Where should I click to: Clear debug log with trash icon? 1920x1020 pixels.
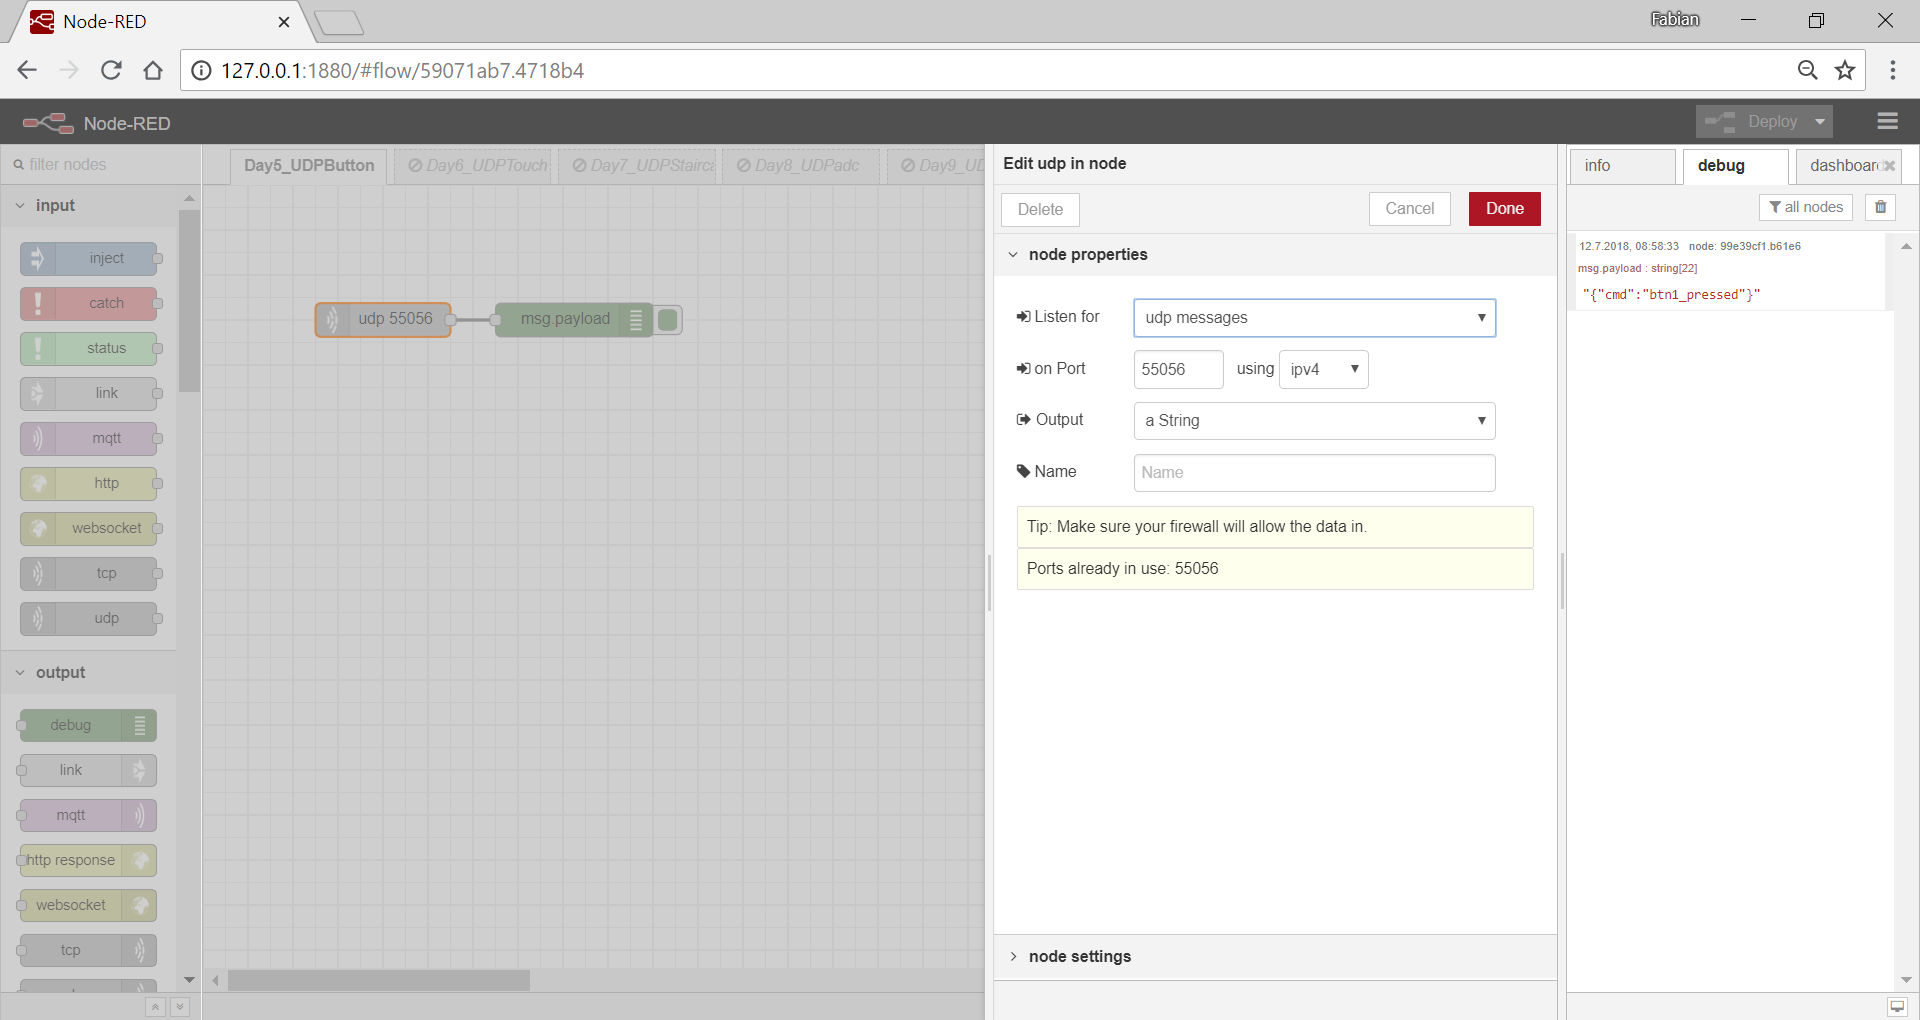tap(1880, 207)
